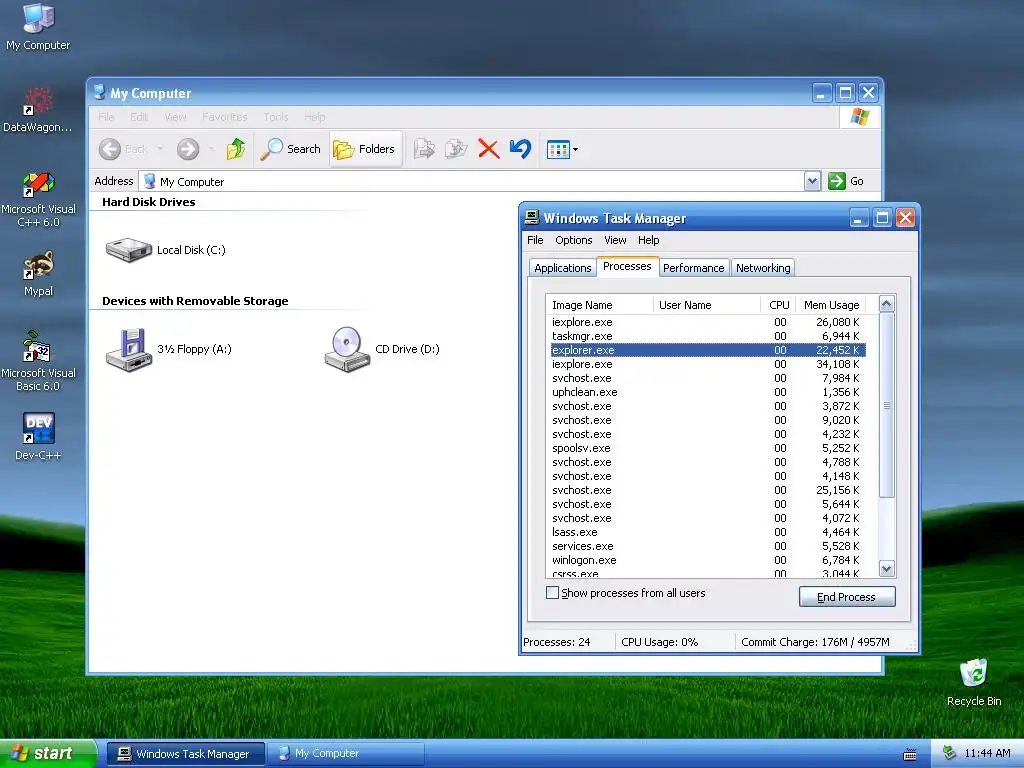Select services.exe process row
Image resolution: width=1024 pixels, height=768 pixels.
(x=707, y=547)
